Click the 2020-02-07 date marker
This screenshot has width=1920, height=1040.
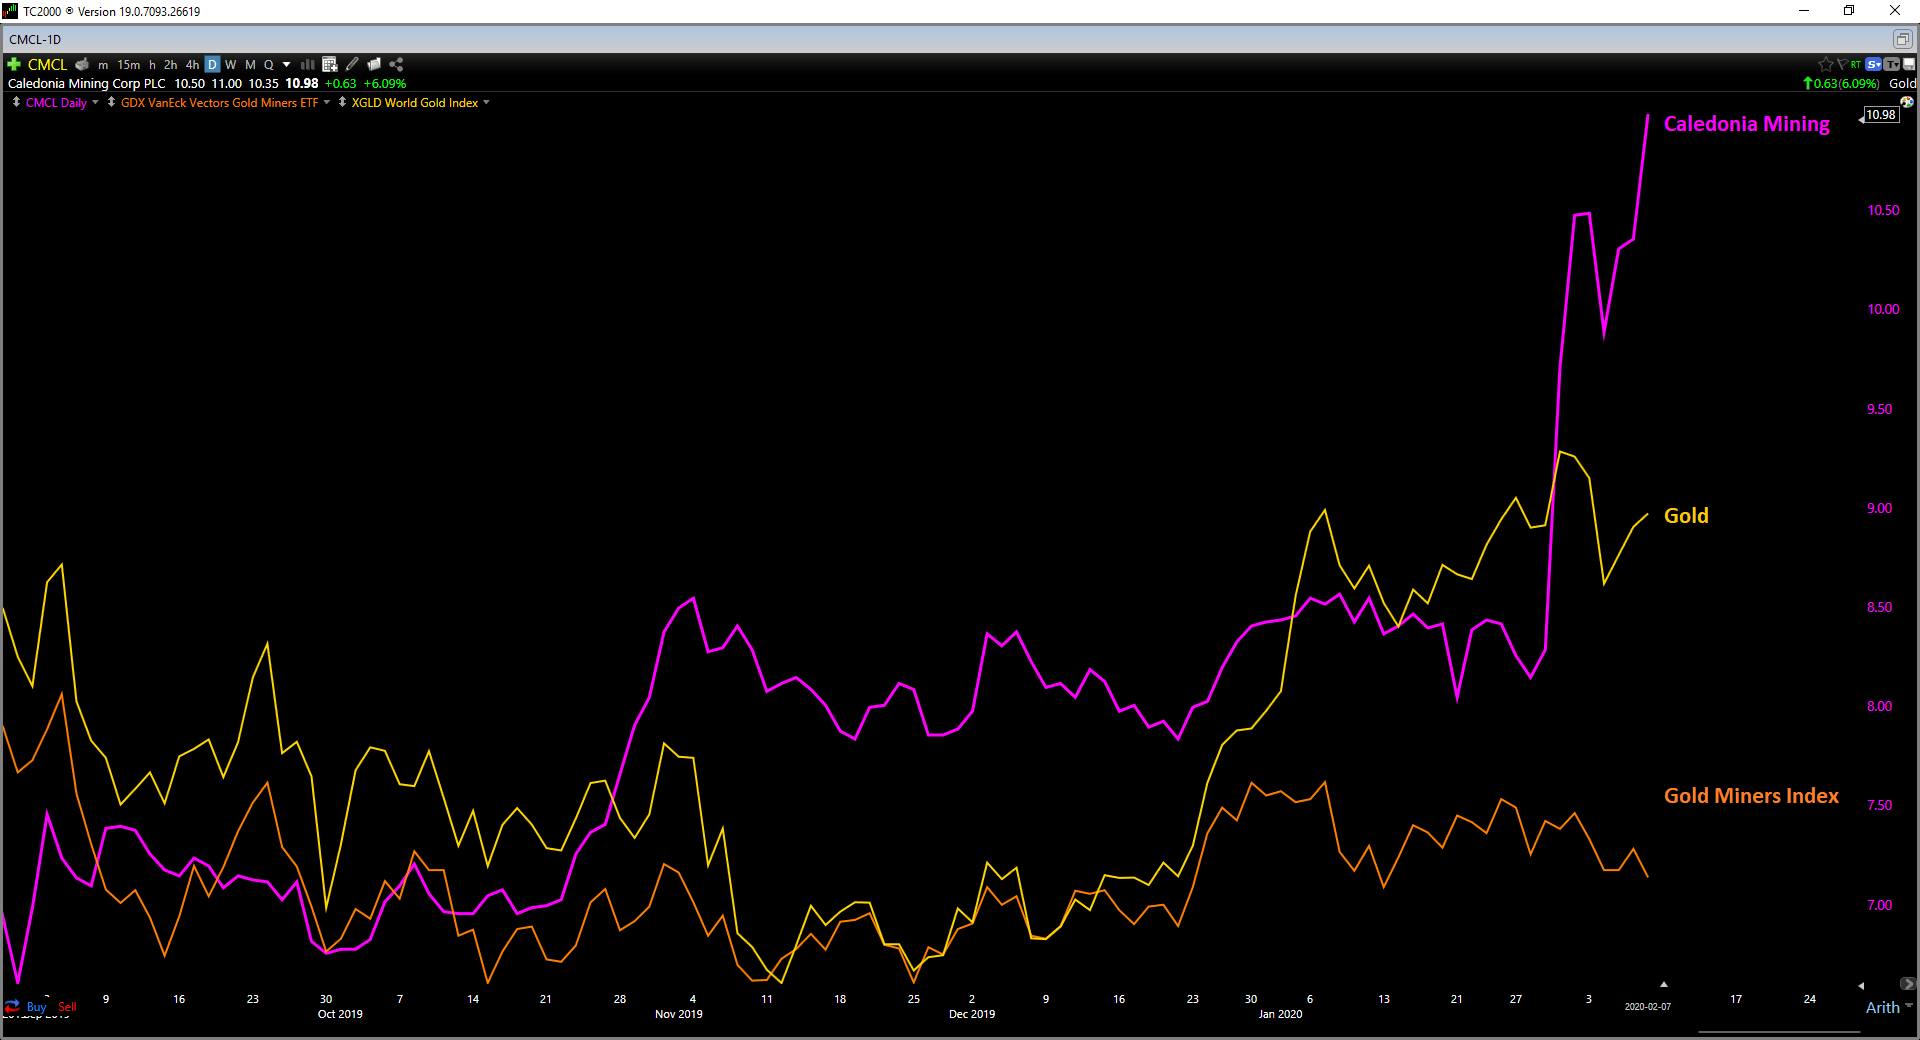[1648, 1006]
